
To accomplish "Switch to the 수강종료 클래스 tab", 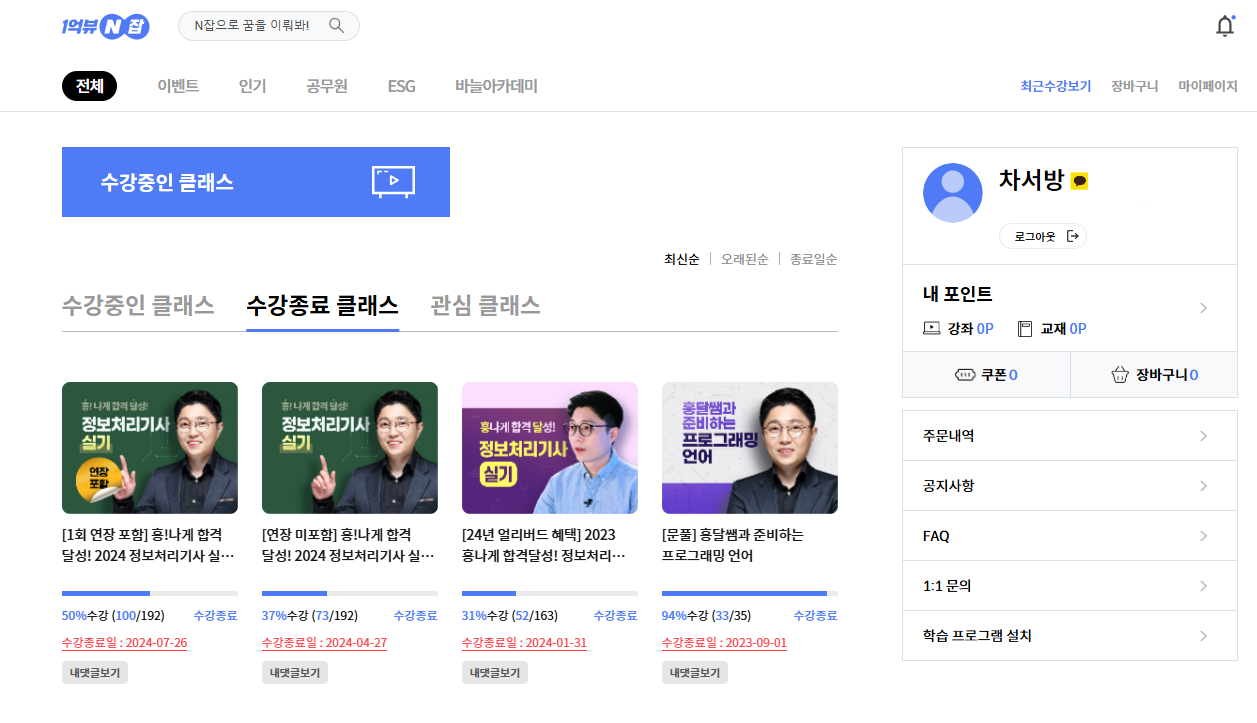I will pyautogui.click(x=322, y=305).
